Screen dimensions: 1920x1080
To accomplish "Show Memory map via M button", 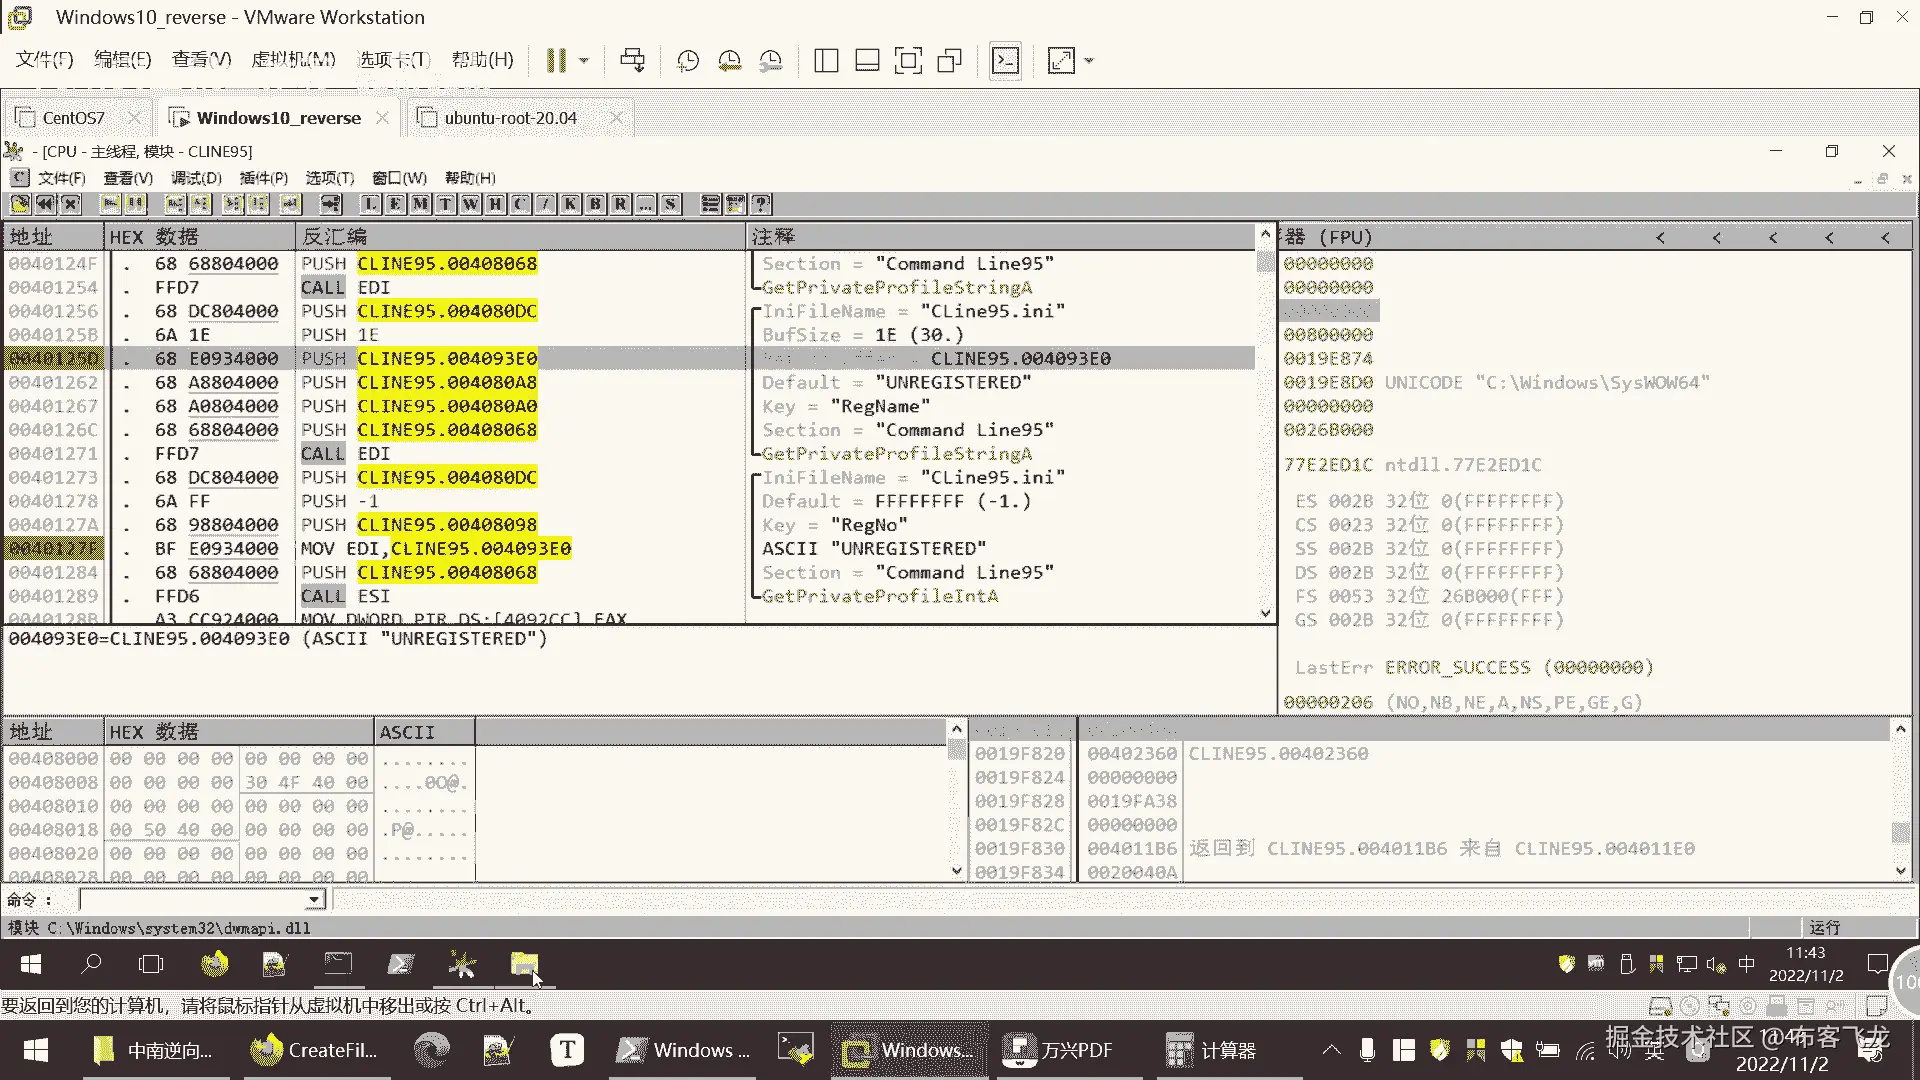I will 420,204.
